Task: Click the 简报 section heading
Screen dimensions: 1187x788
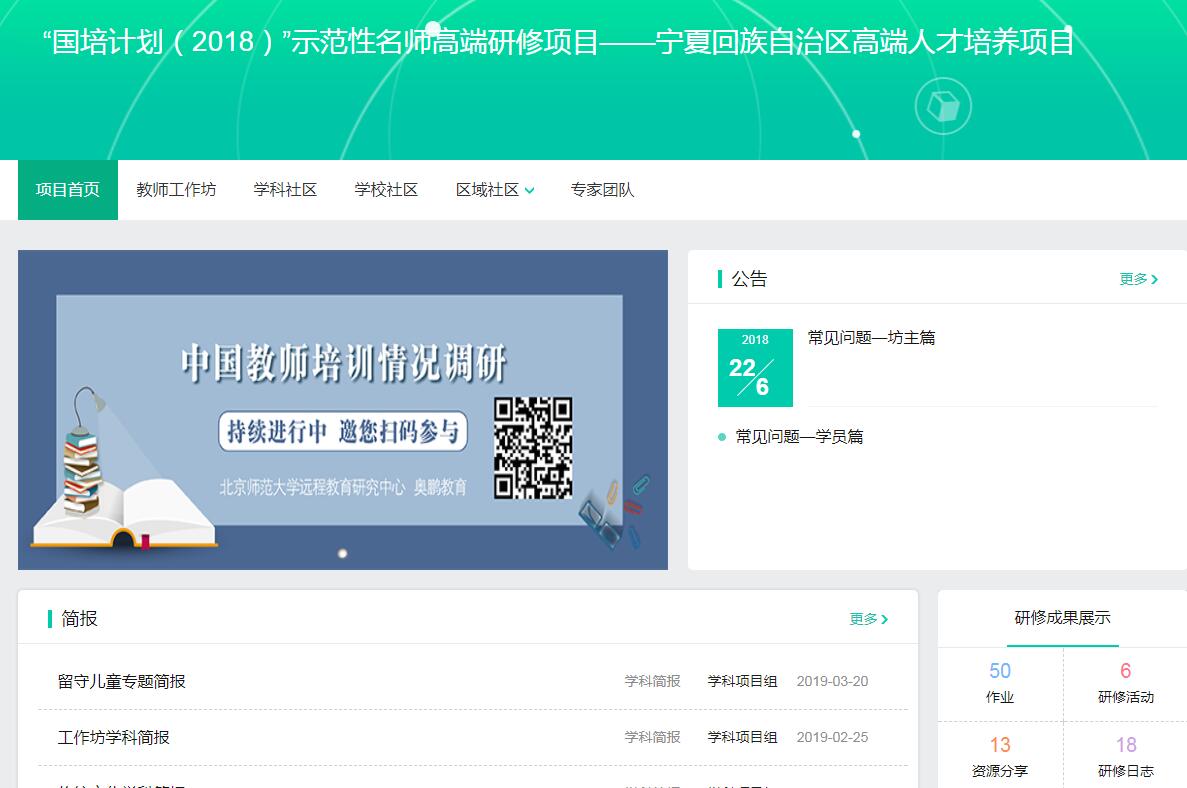Action: click(79, 618)
